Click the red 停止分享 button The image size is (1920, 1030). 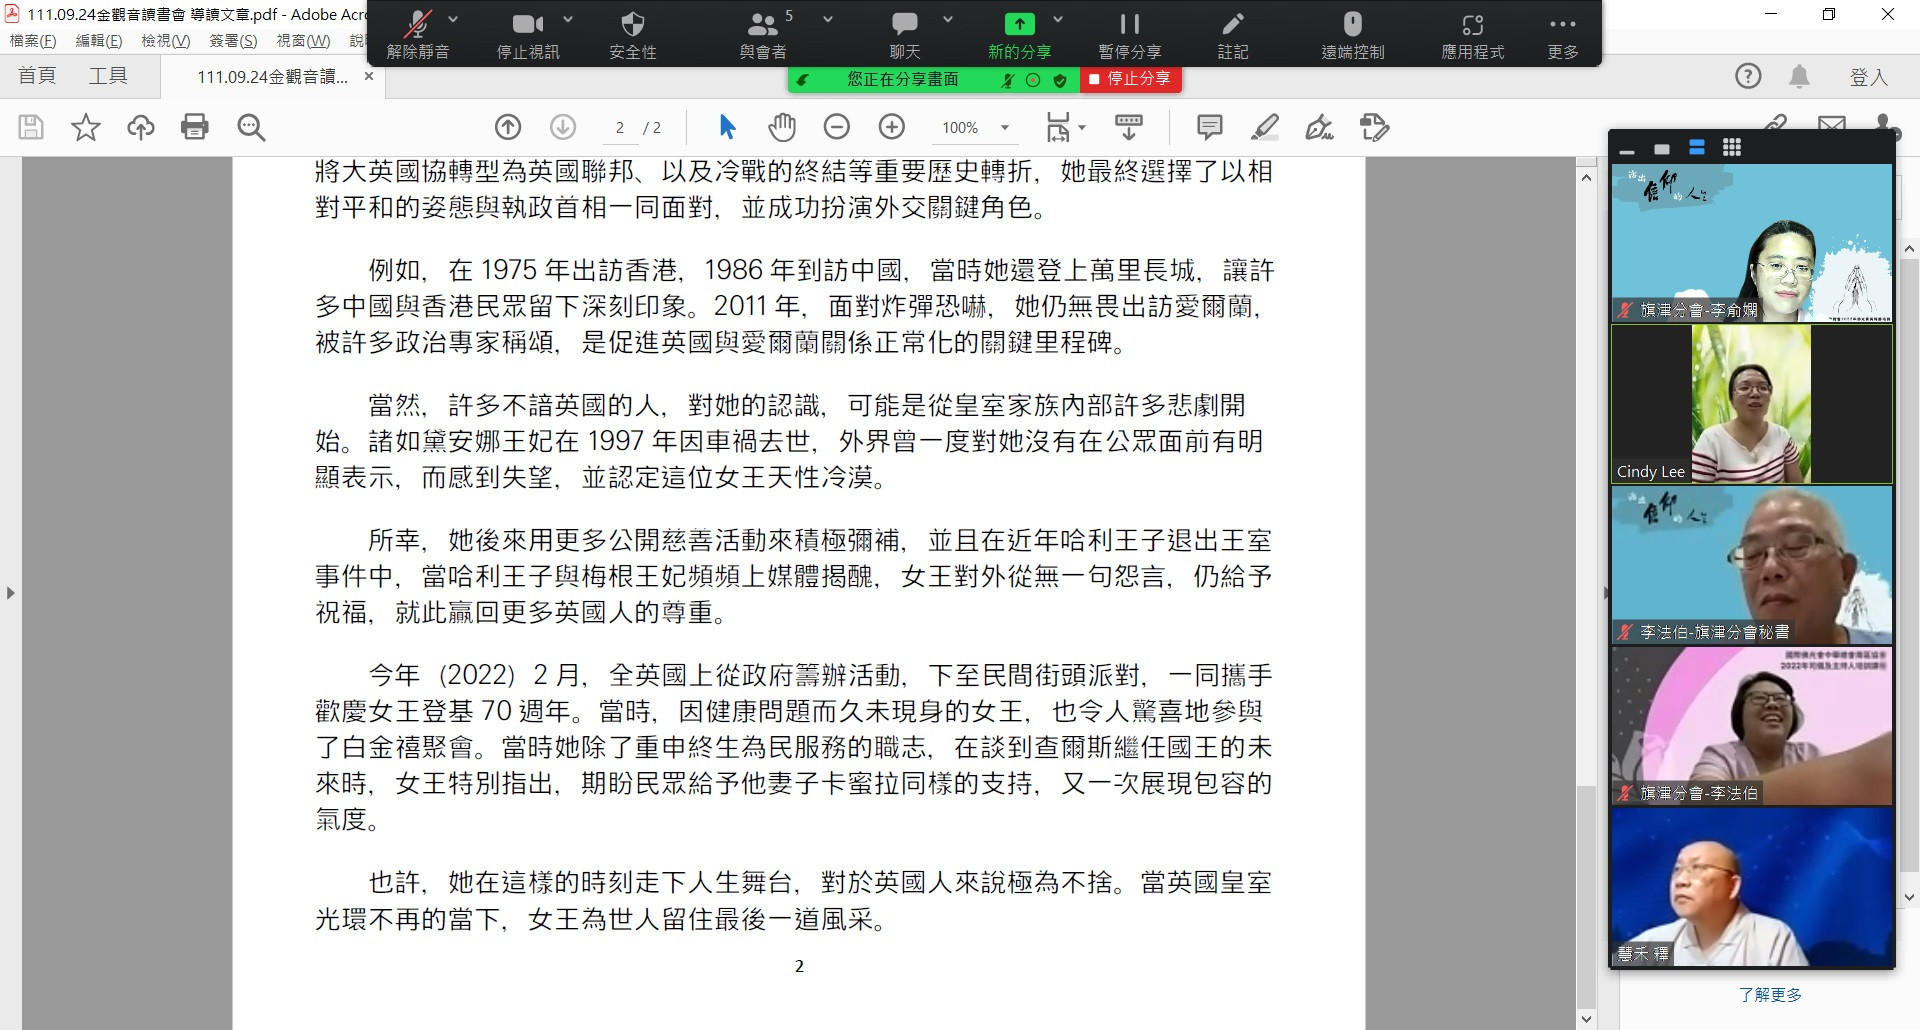pos(1130,79)
